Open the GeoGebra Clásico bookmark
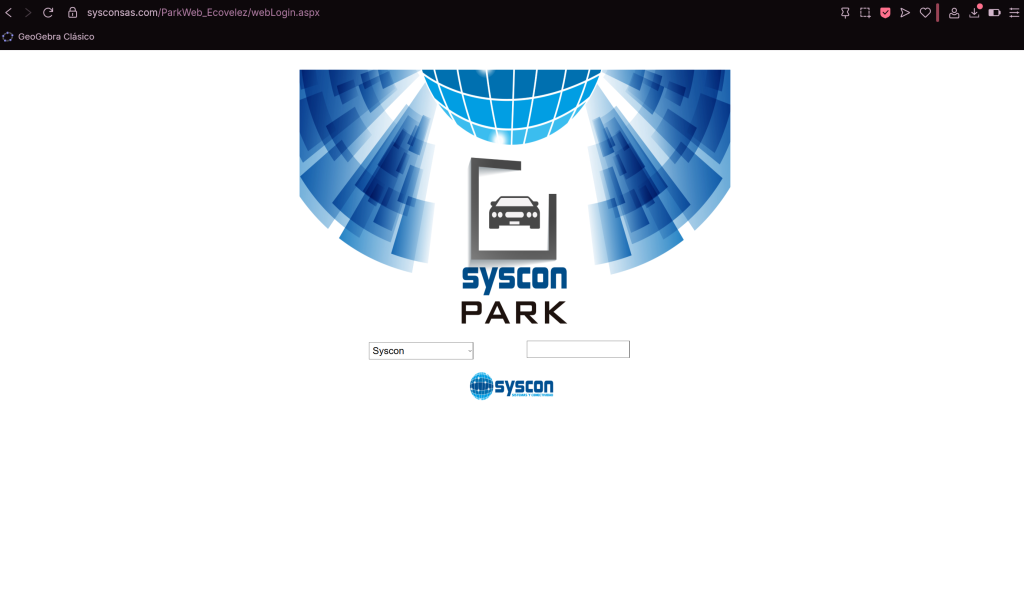1024x597 pixels. pos(48,37)
